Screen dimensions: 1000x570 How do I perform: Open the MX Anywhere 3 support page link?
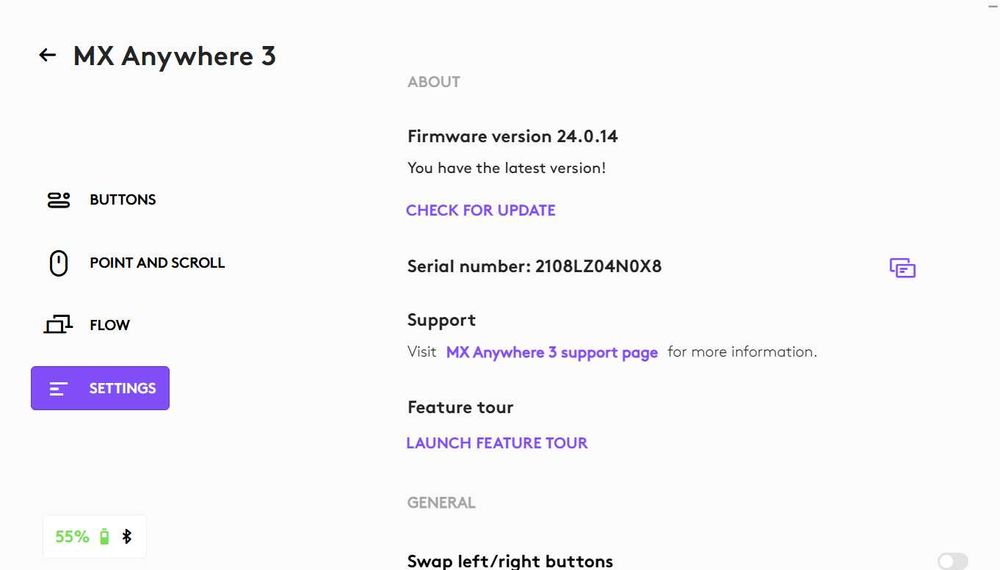[x=552, y=352]
